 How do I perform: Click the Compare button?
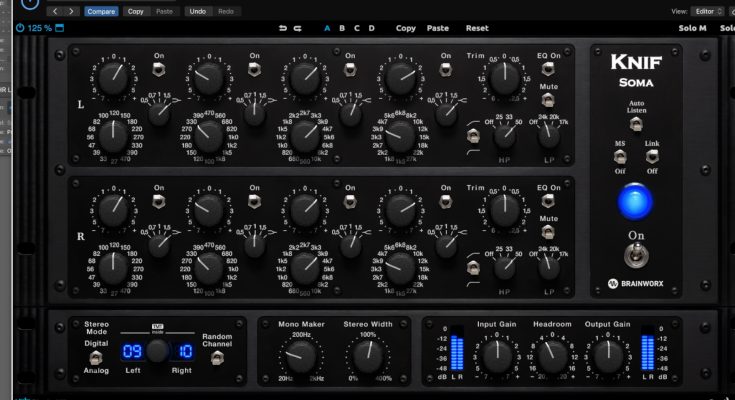point(101,11)
